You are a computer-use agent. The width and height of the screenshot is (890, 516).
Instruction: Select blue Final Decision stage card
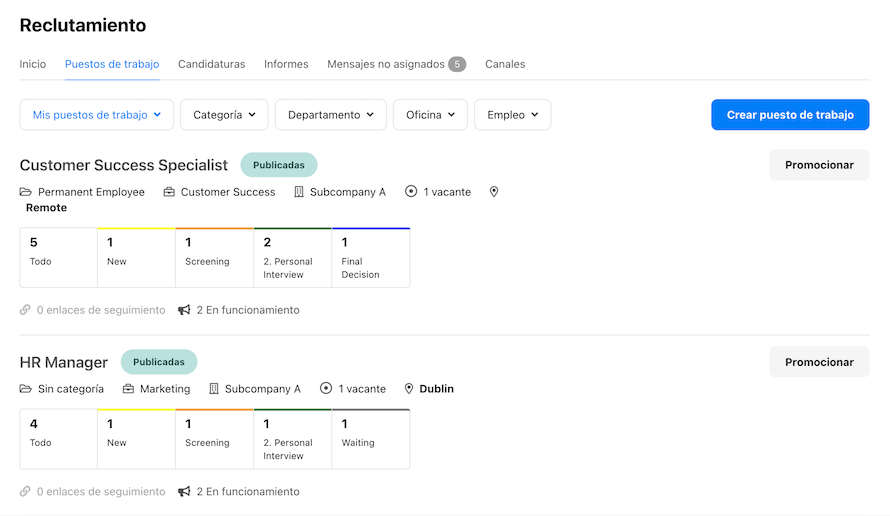click(371, 258)
